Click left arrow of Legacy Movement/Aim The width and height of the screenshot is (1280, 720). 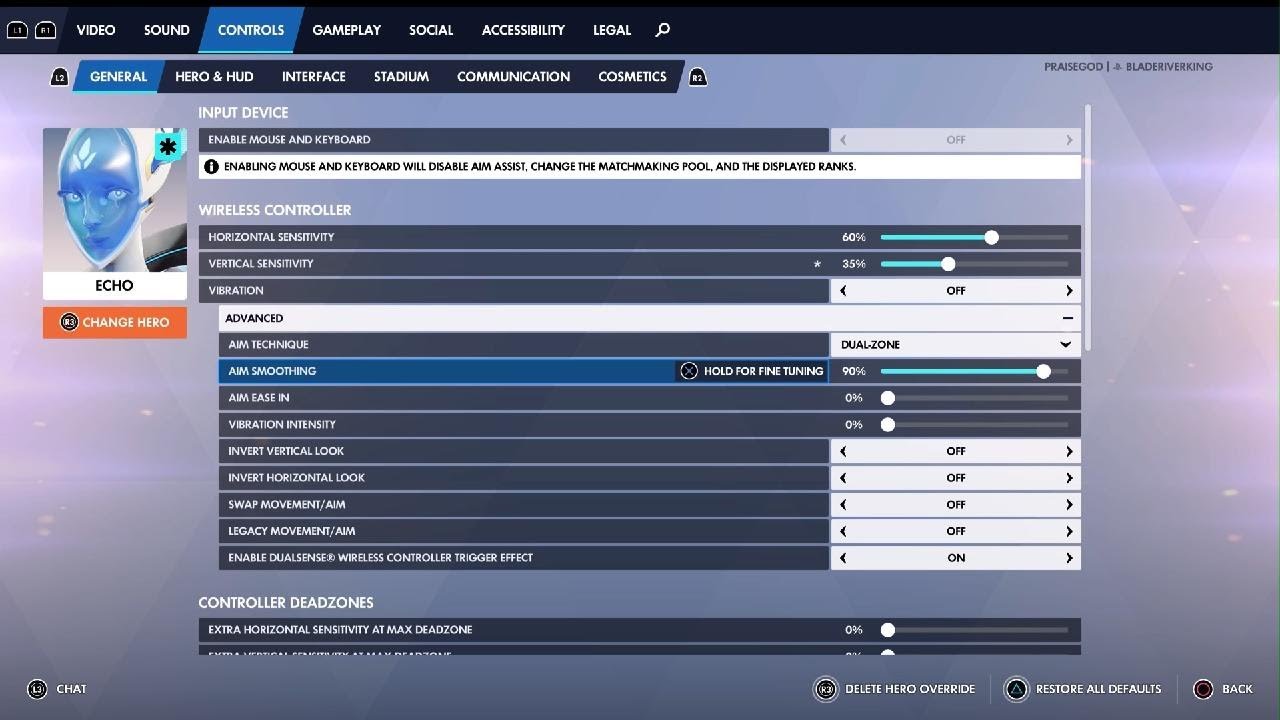click(843, 531)
